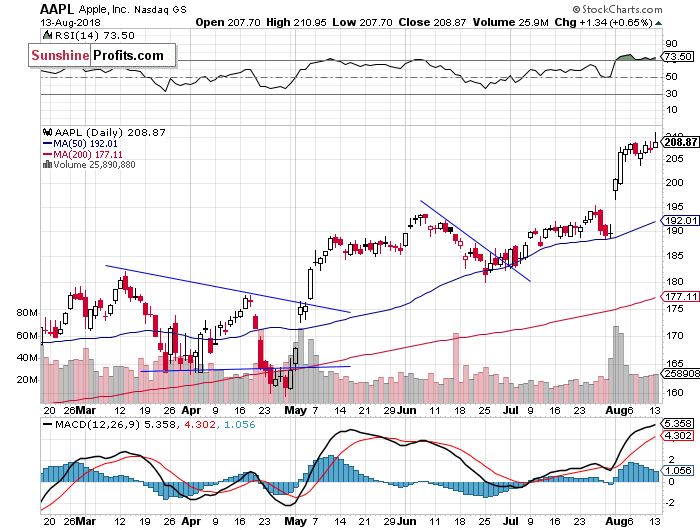The height and width of the screenshot is (530, 700).
Task: Click the 192.01 MA(50) axis tag
Action: click(x=681, y=221)
